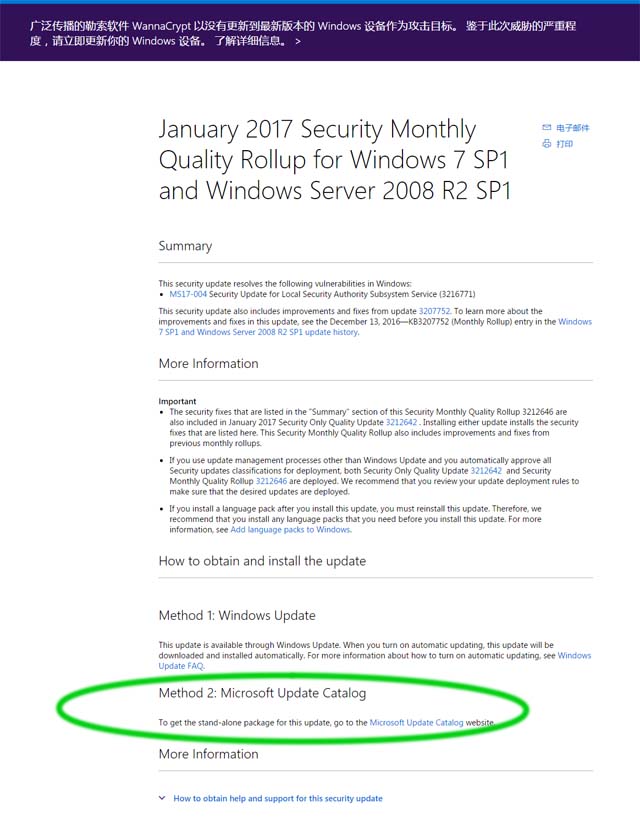Expand 'How to obtain help and support' section
This screenshot has width=640, height=825.
click(278, 798)
